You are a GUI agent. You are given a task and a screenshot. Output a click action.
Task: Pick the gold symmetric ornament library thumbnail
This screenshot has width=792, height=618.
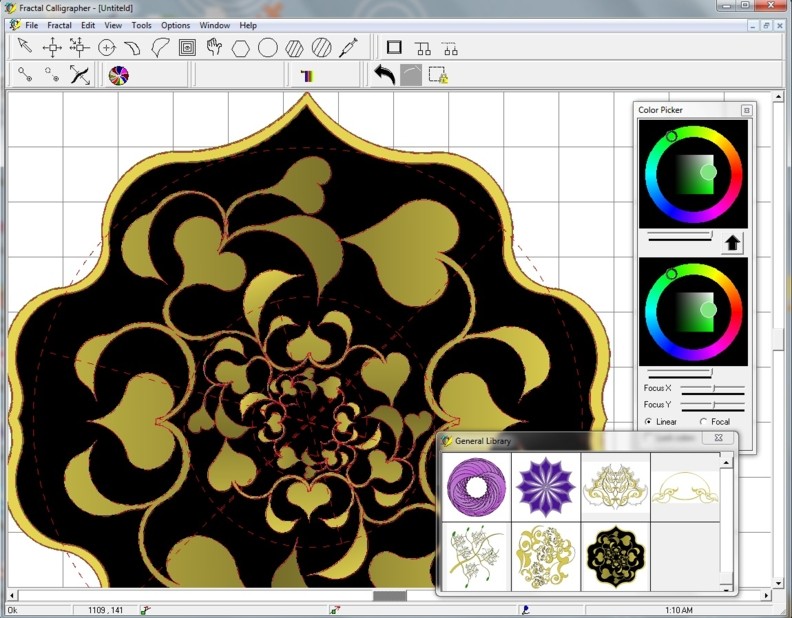coord(615,487)
